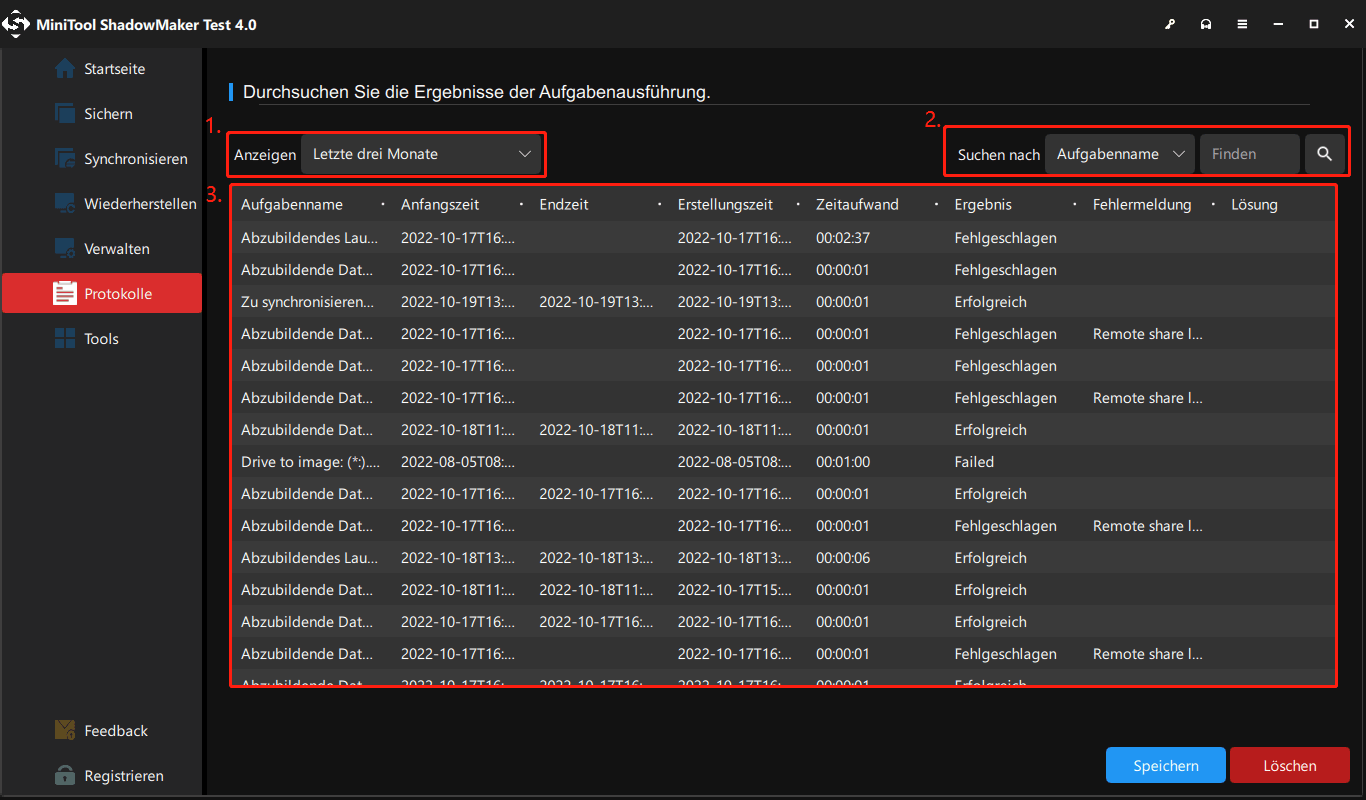
Task: Click the Ergebnis column header
Action: click(x=983, y=204)
